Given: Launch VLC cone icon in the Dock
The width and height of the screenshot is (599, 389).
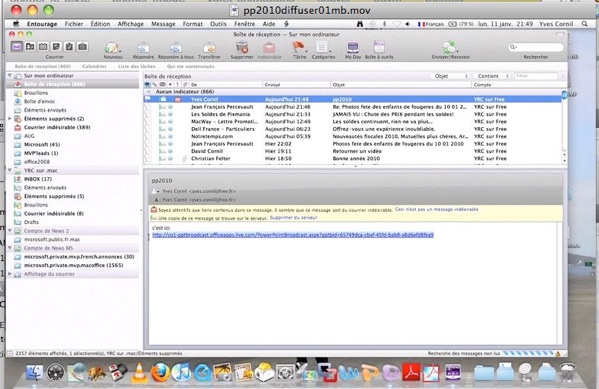Looking at the screenshot, I should tap(139, 373).
